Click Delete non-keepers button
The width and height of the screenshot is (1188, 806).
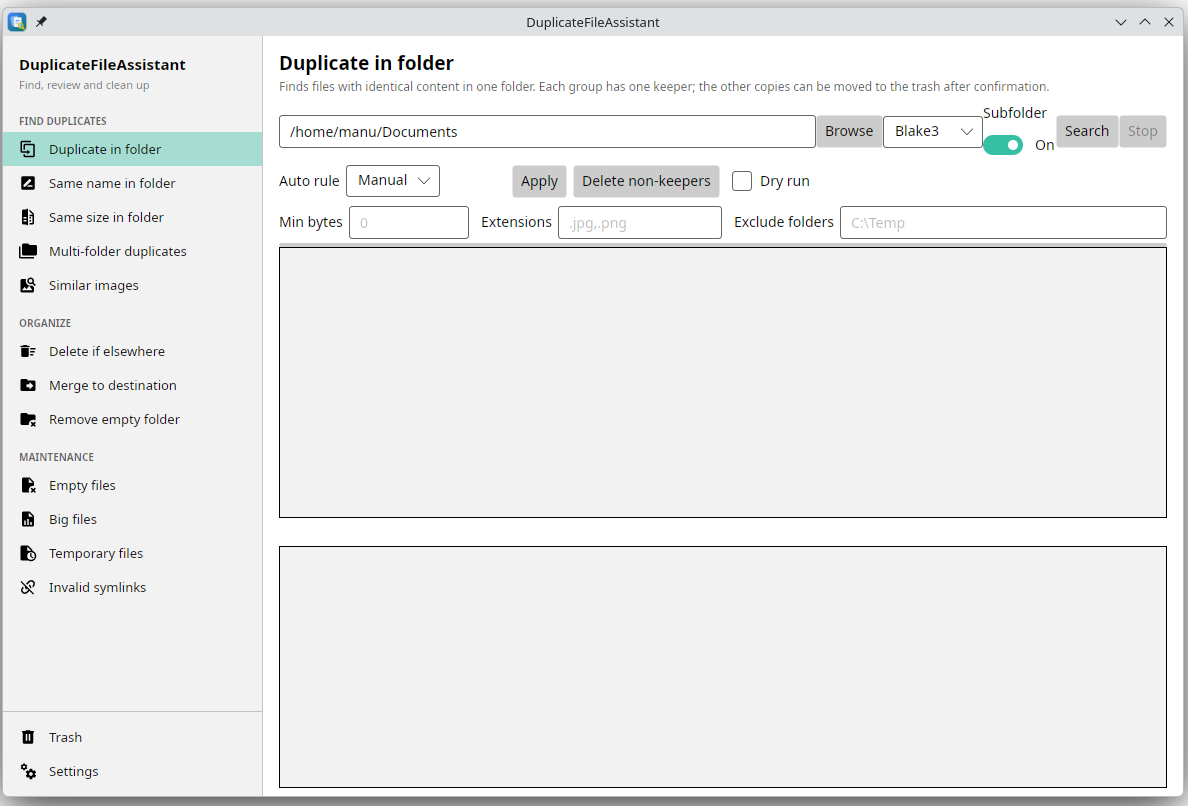[646, 182]
